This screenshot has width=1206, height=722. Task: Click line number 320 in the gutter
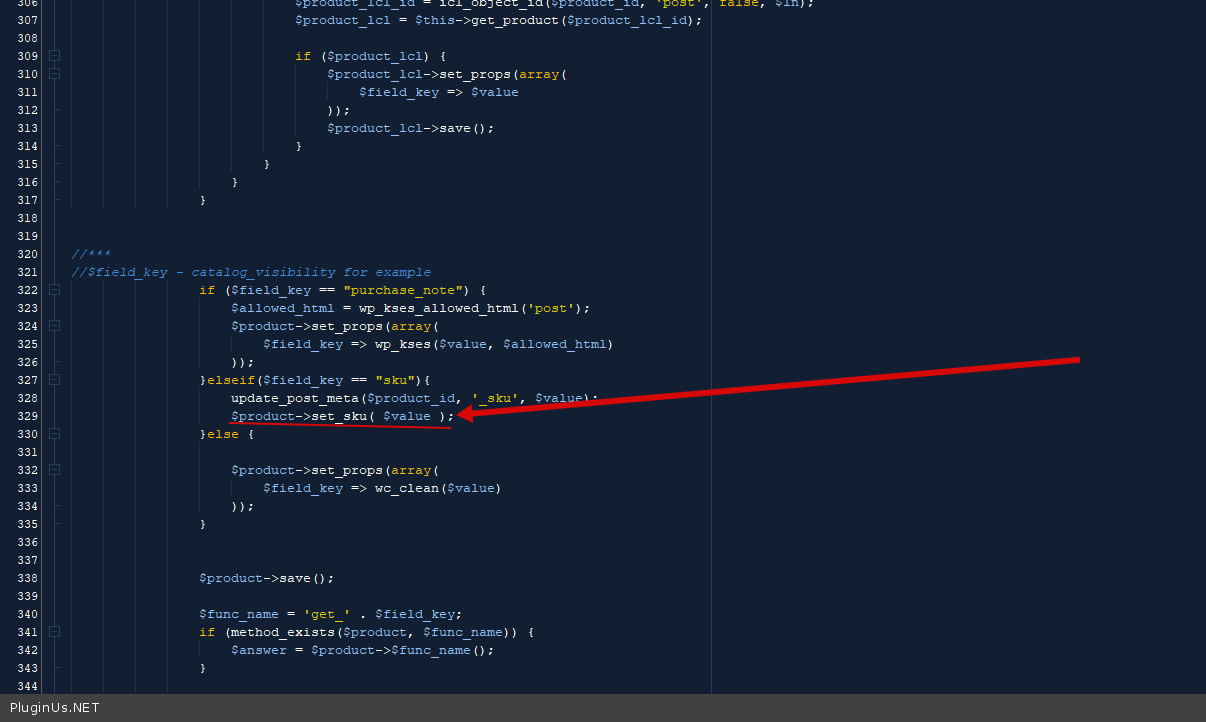click(28, 254)
